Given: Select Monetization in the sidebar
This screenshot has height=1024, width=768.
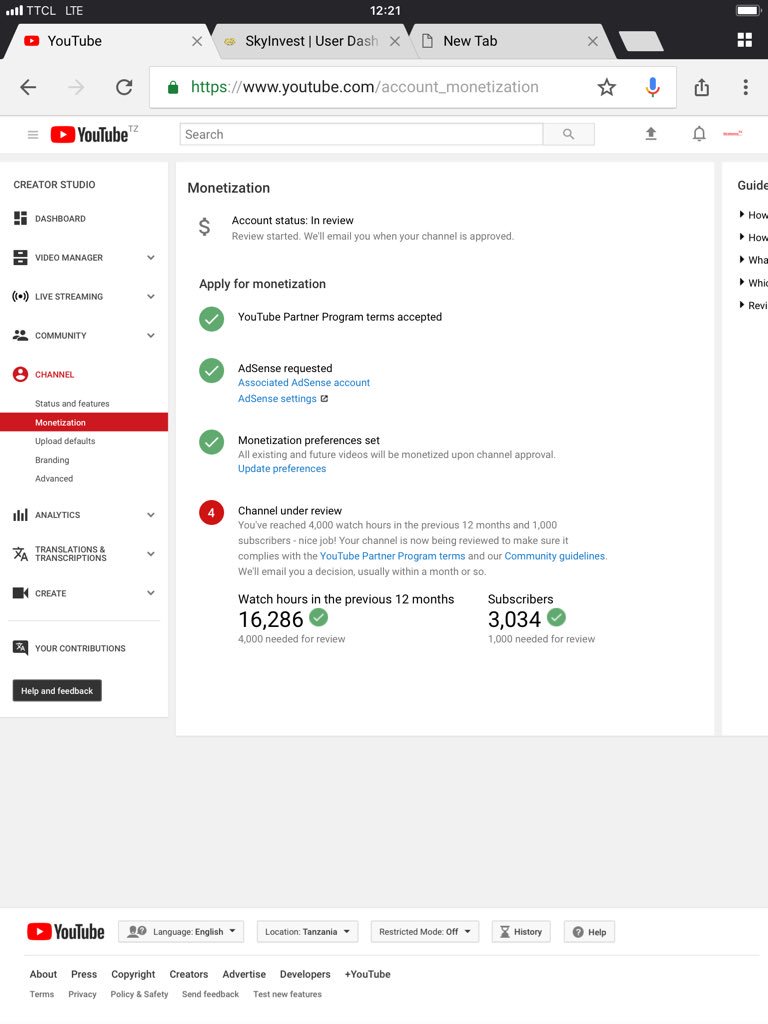Looking at the screenshot, I should coord(84,423).
